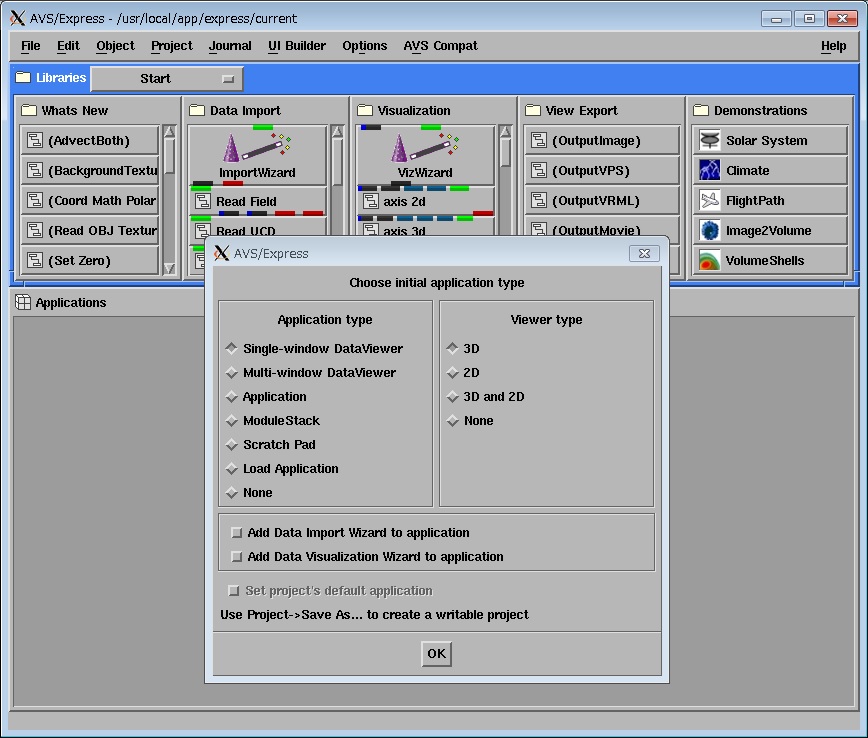Open the UI Builder menu
This screenshot has height=738, width=868.
(297, 46)
